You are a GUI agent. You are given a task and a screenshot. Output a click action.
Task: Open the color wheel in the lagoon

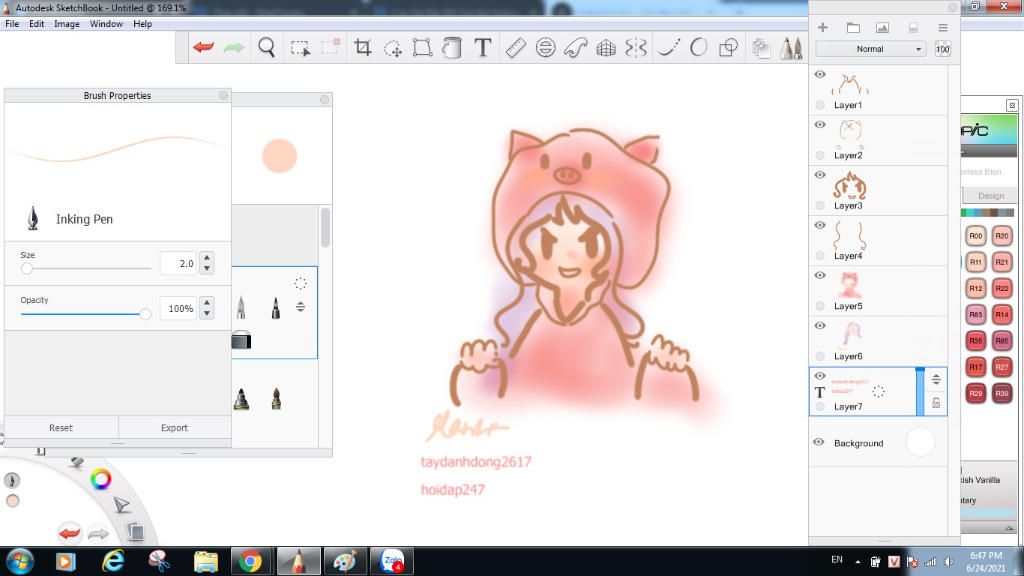click(x=101, y=479)
